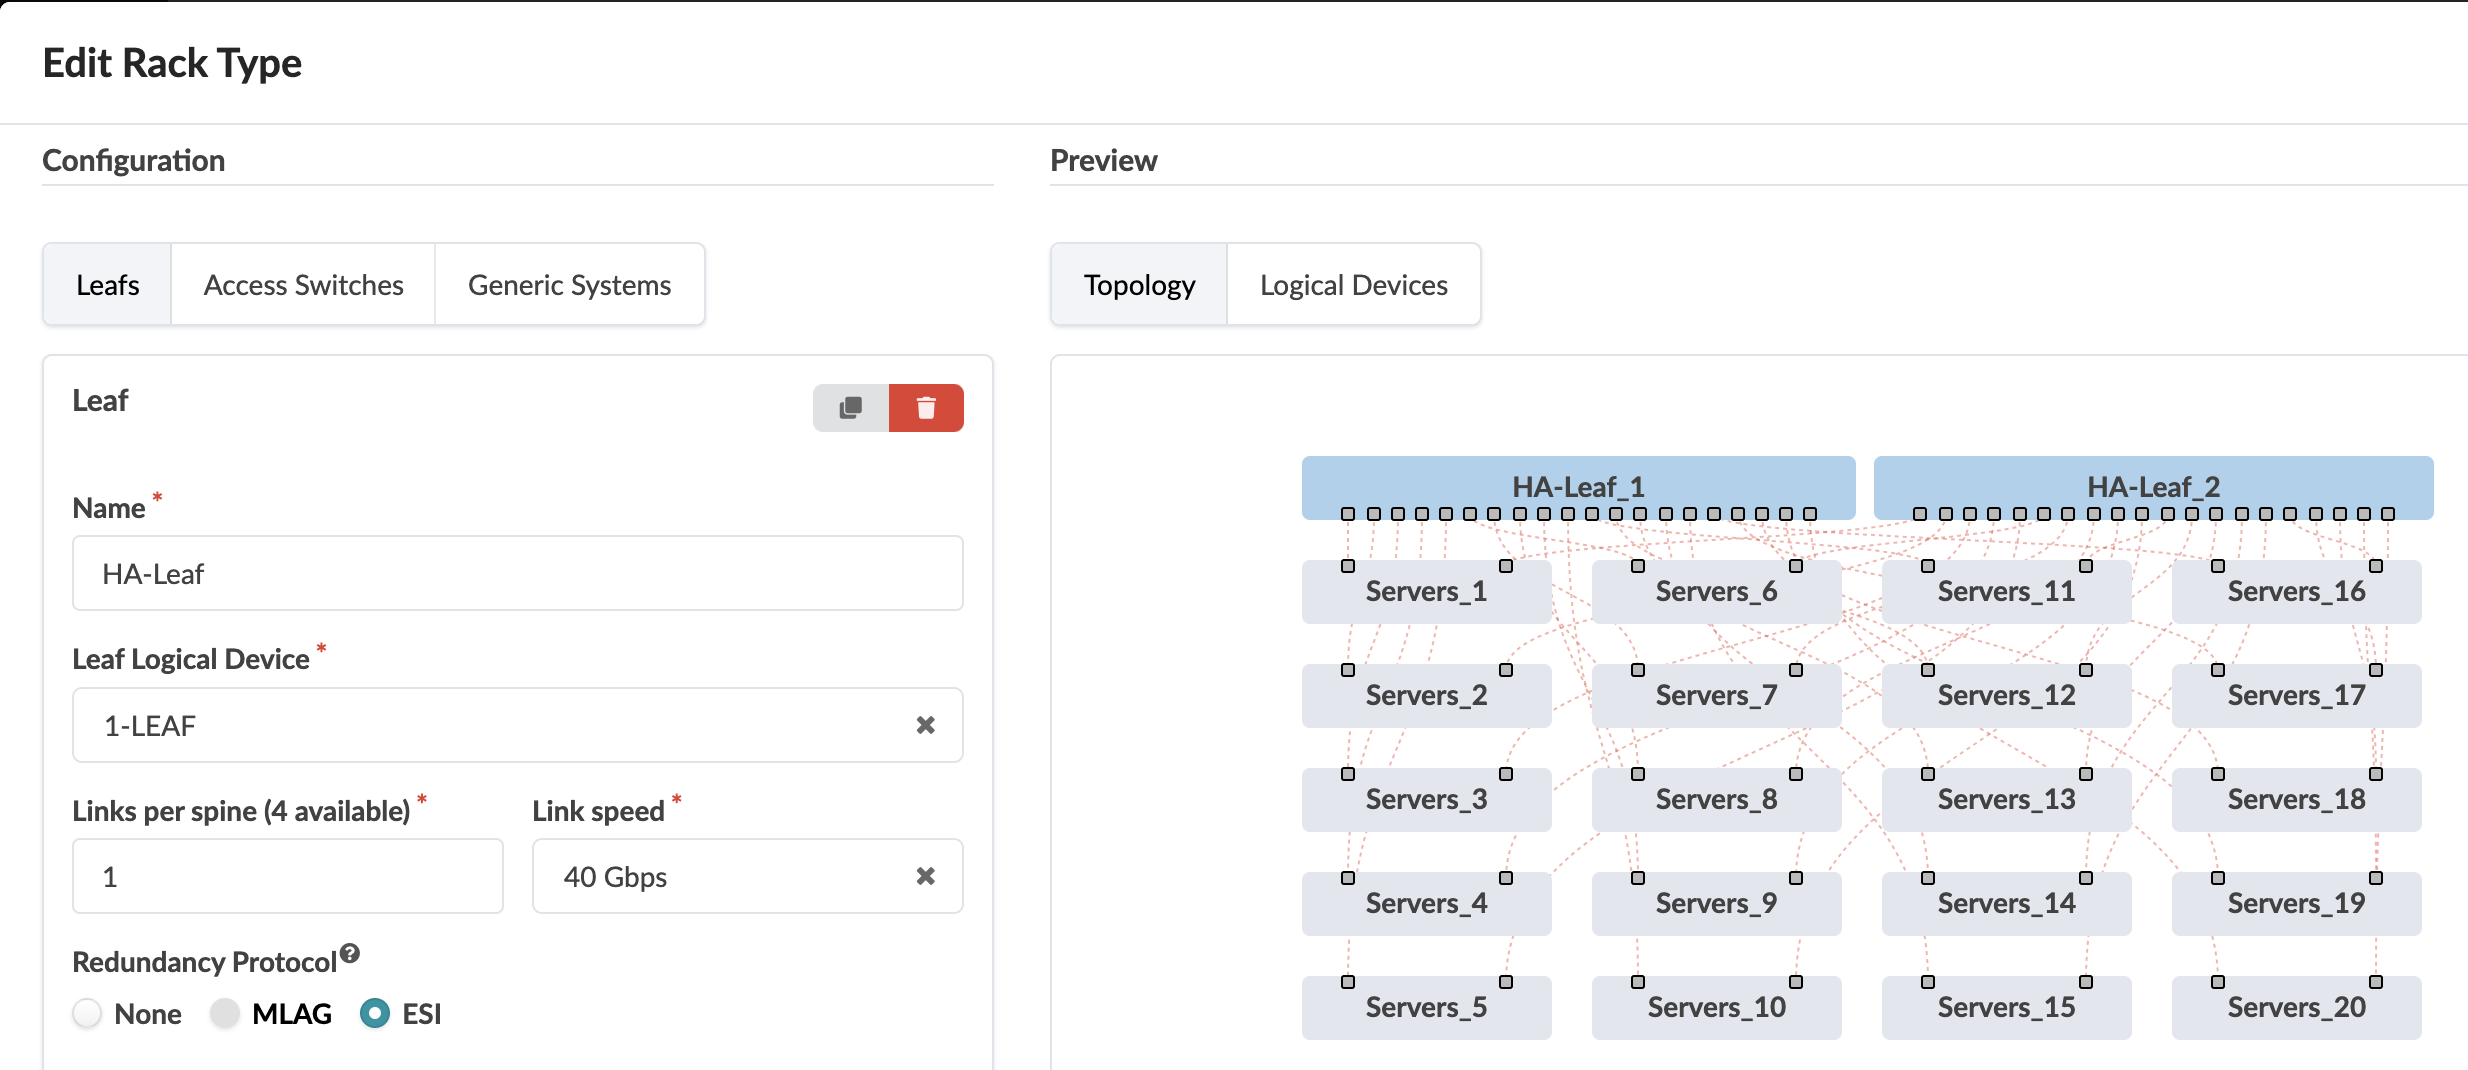The width and height of the screenshot is (2468, 1070).
Task: Choose MLAG redundancy protocol
Action: click(x=226, y=1014)
